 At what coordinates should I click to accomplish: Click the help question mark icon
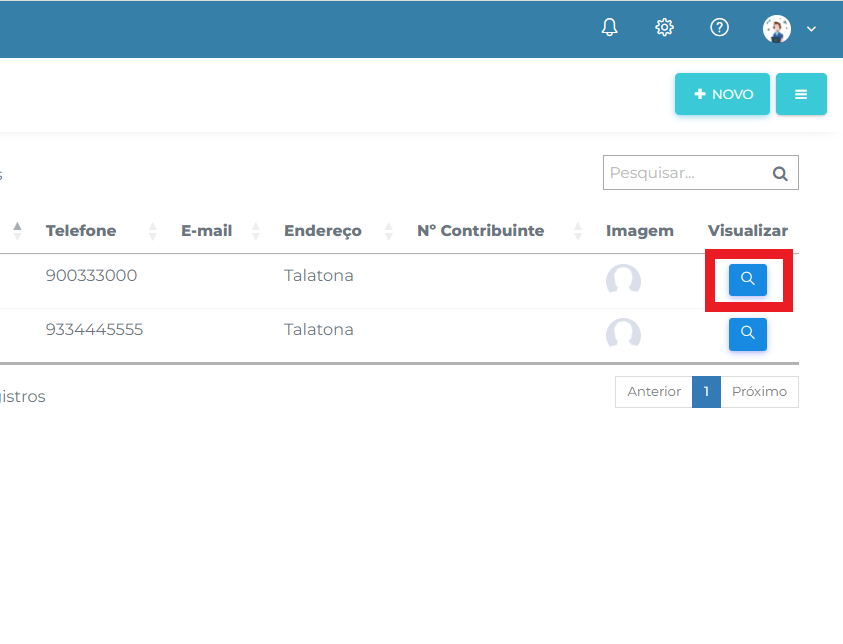click(719, 27)
